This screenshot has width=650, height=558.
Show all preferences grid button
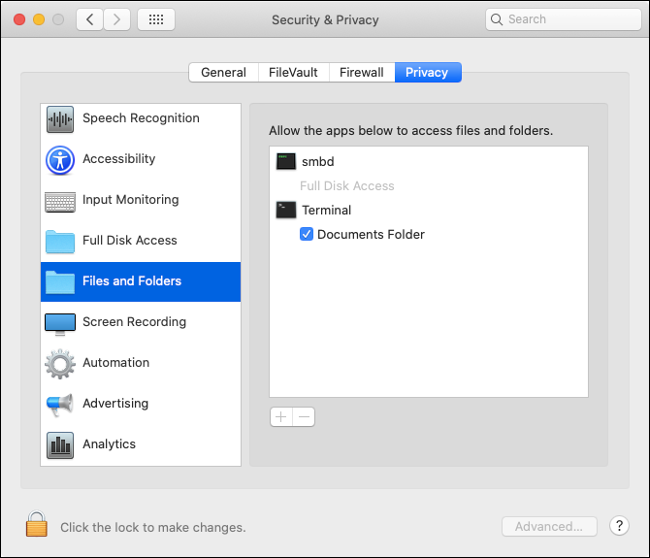[x=156, y=20]
